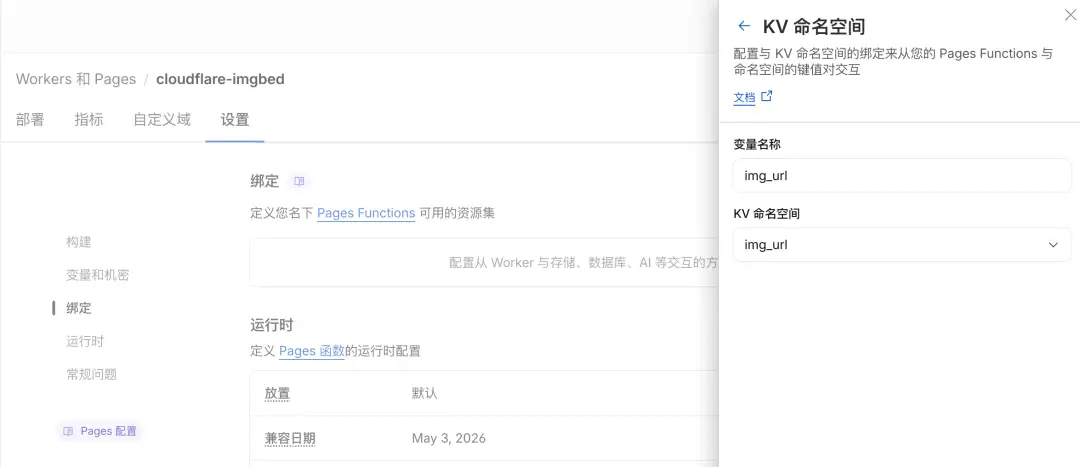Switch to the 指标 tab
Viewport: 1080px width, 467px height.
tap(89, 120)
